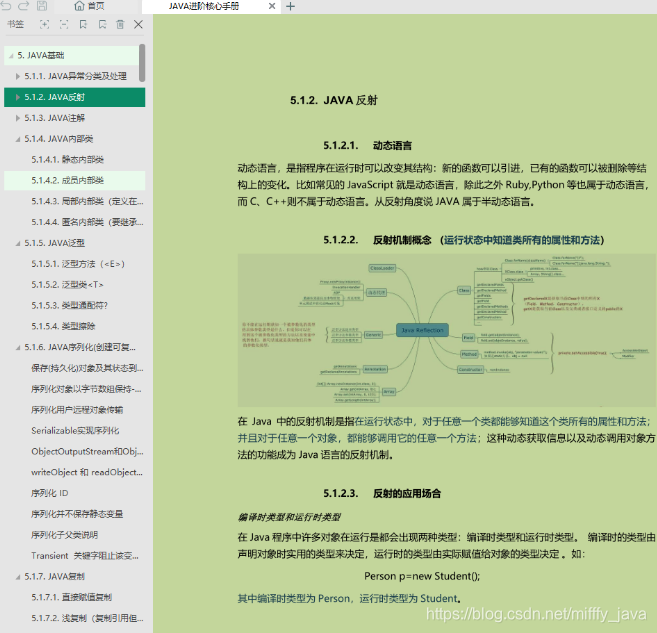This screenshot has width=657, height=633.
Task: Switch to the JAVA进阶核心手册 tab
Action: click(x=204, y=6)
